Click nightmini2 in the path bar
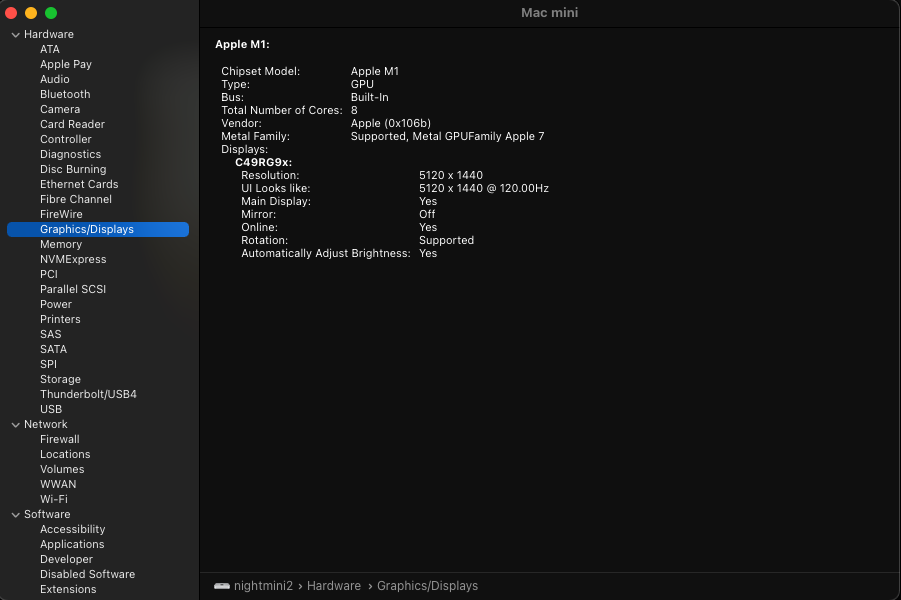The image size is (901, 600). pyautogui.click(x=263, y=586)
